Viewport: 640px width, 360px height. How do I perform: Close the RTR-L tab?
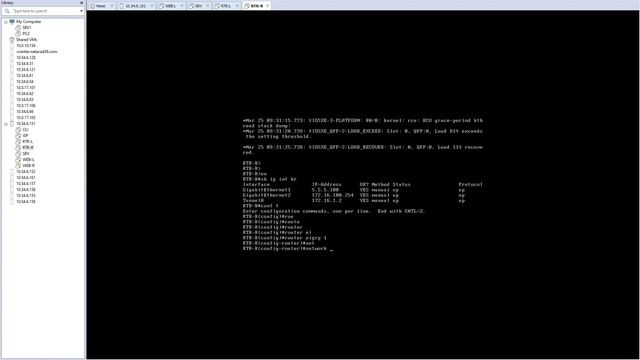coord(237,6)
